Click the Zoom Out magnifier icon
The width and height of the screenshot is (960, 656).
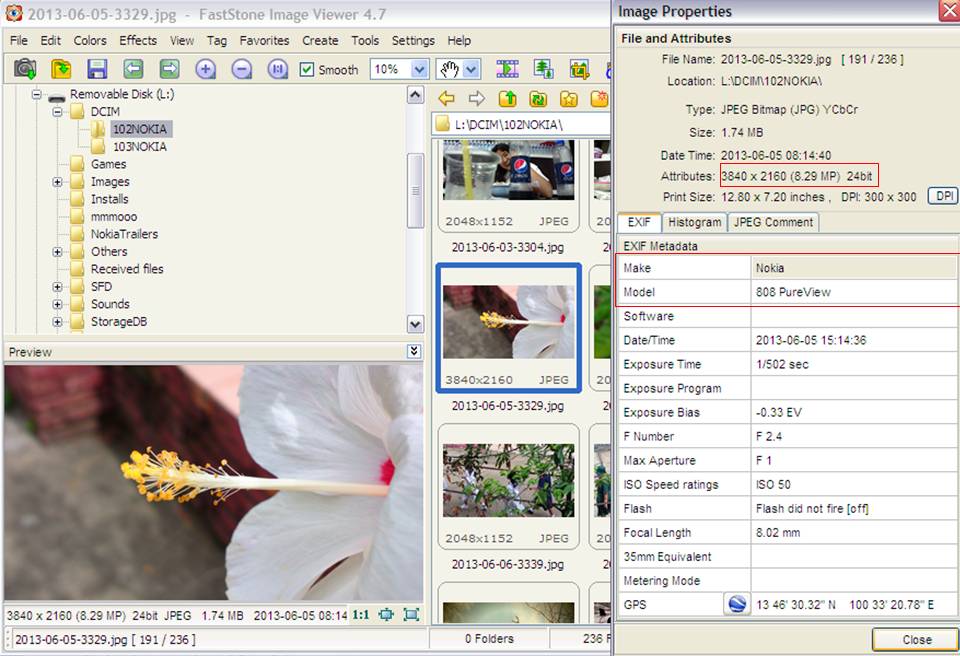[241, 69]
